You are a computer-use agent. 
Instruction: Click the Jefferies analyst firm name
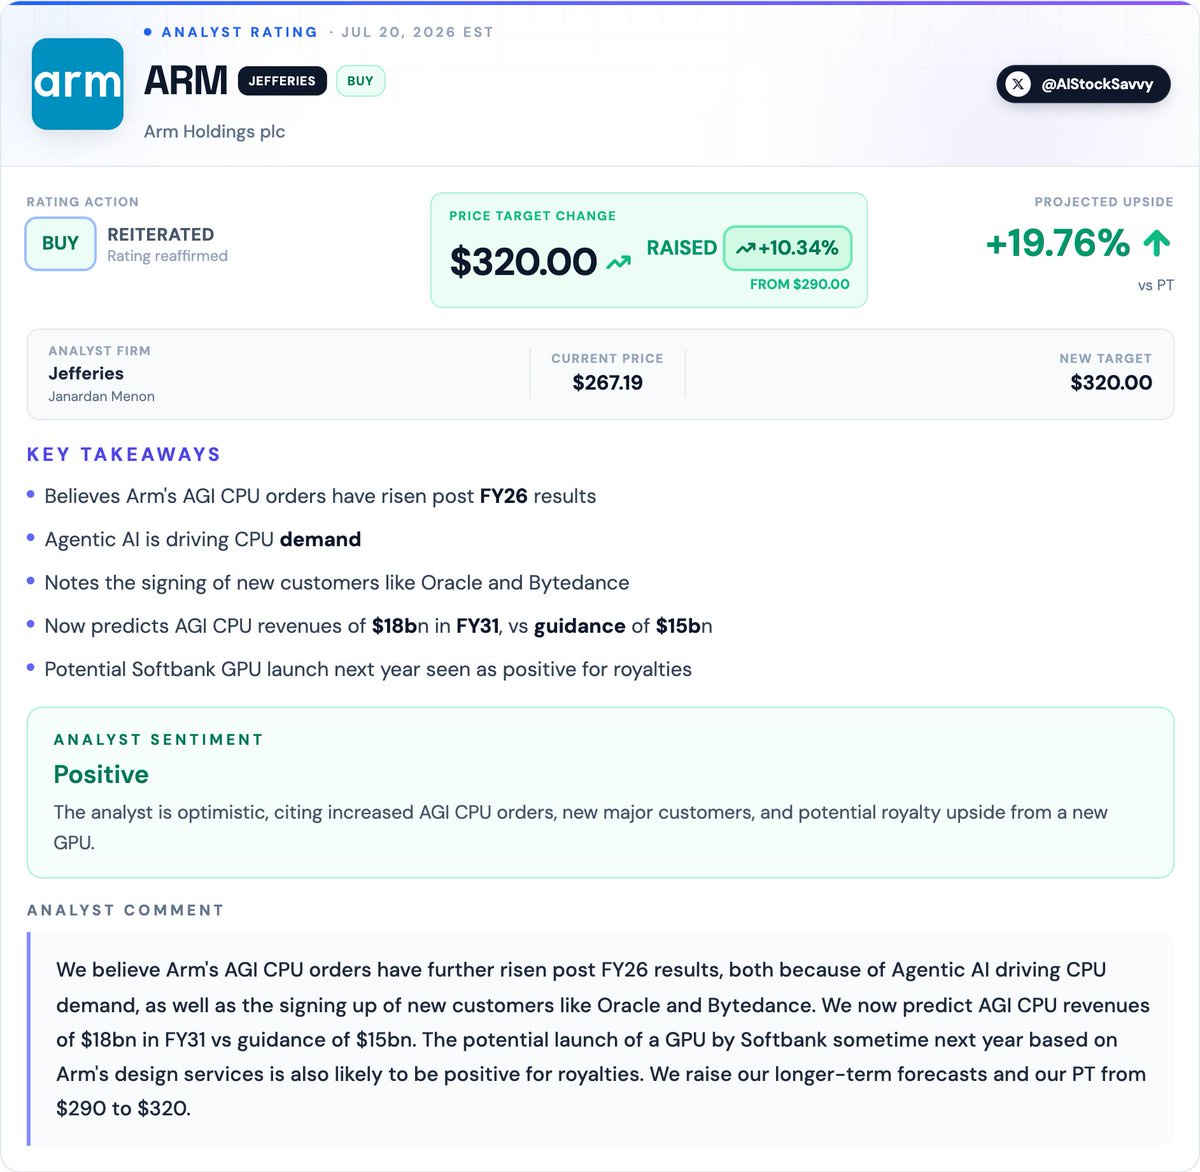coord(86,373)
